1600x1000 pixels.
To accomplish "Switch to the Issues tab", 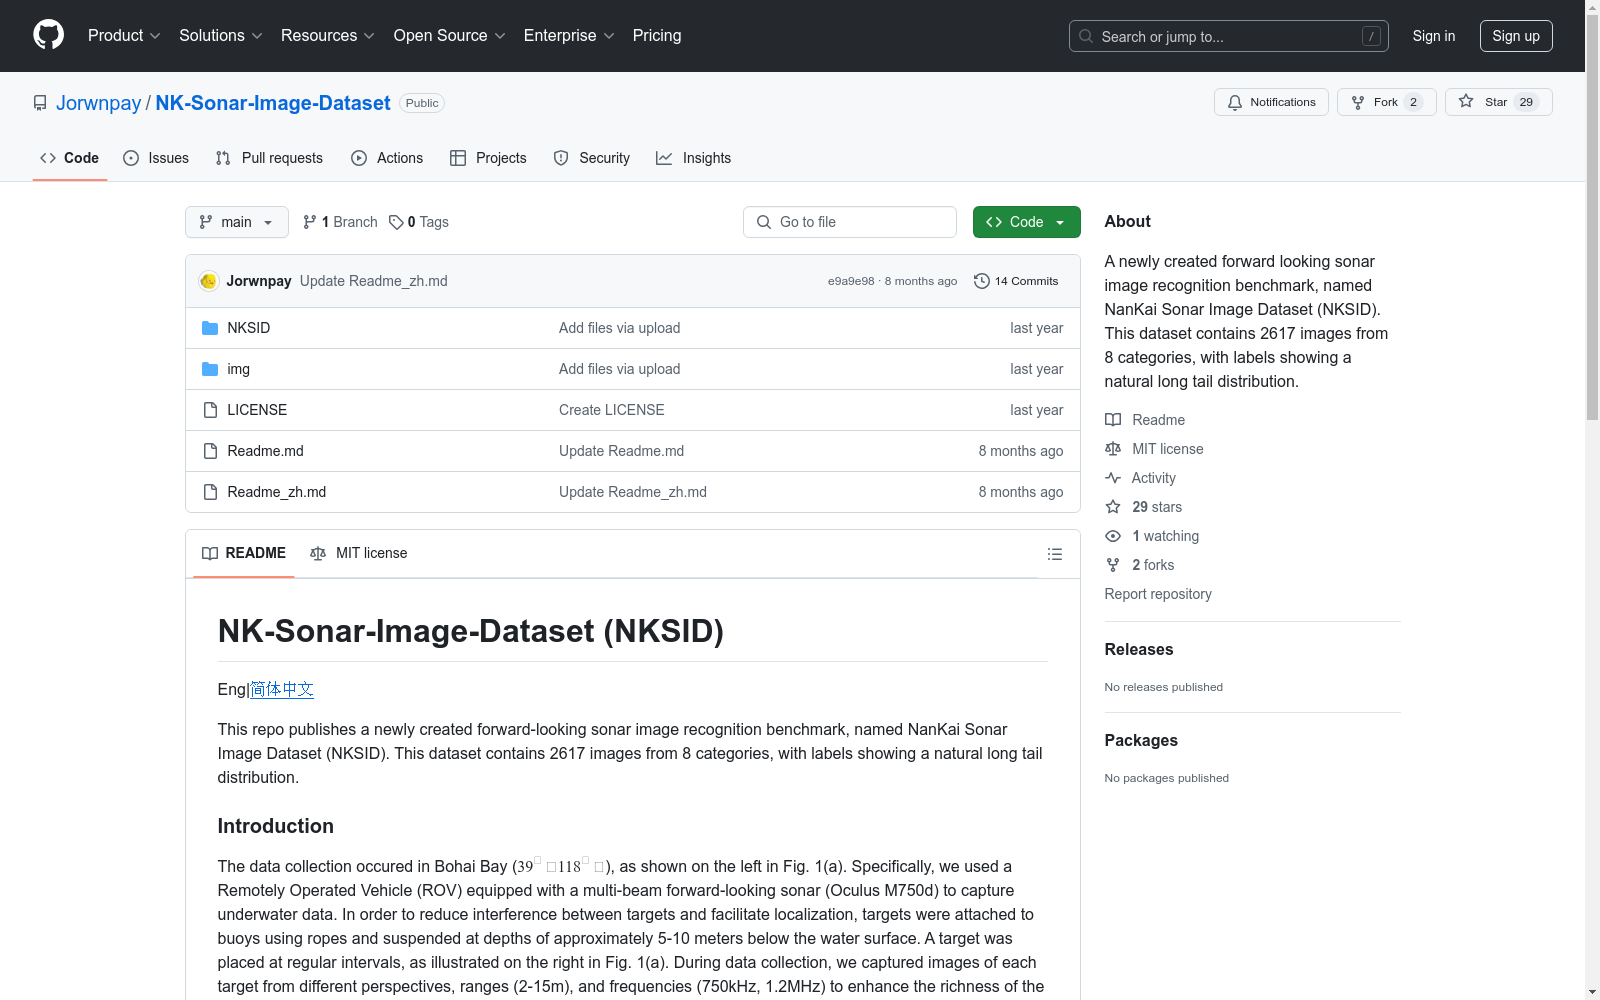I will coord(156,158).
